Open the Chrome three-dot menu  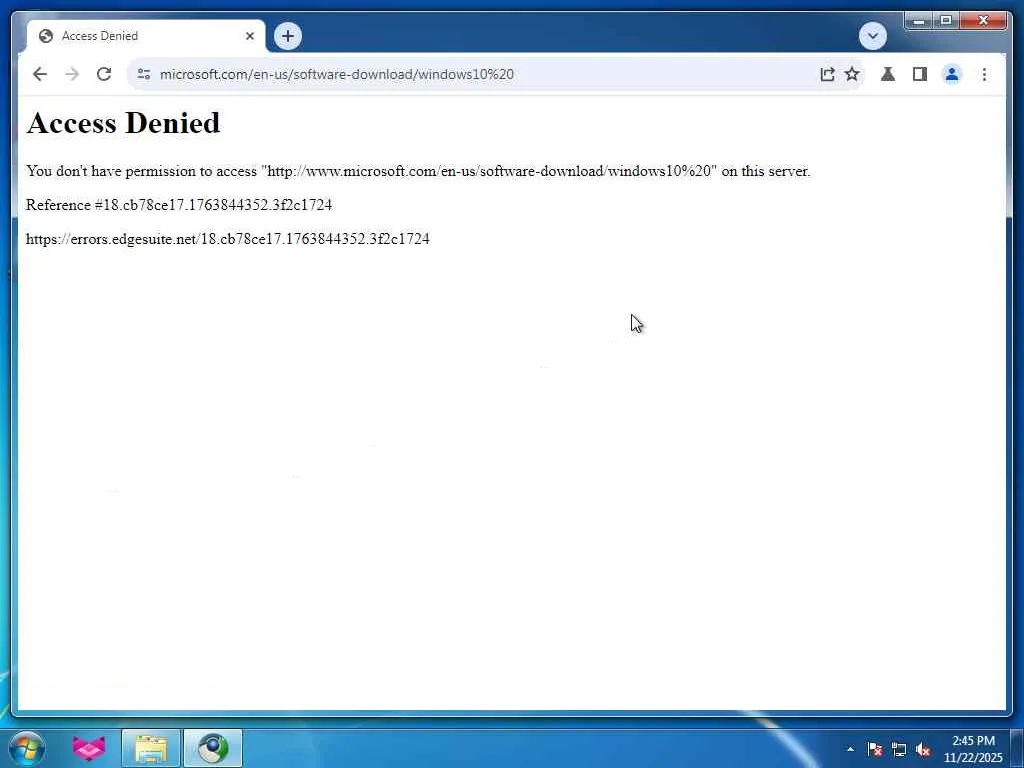[984, 74]
